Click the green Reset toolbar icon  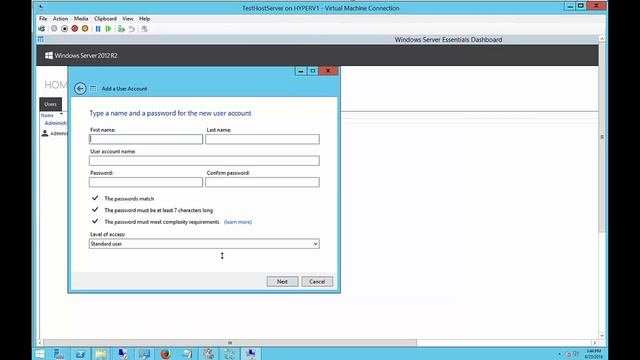pyautogui.click(x=108, y=29)
